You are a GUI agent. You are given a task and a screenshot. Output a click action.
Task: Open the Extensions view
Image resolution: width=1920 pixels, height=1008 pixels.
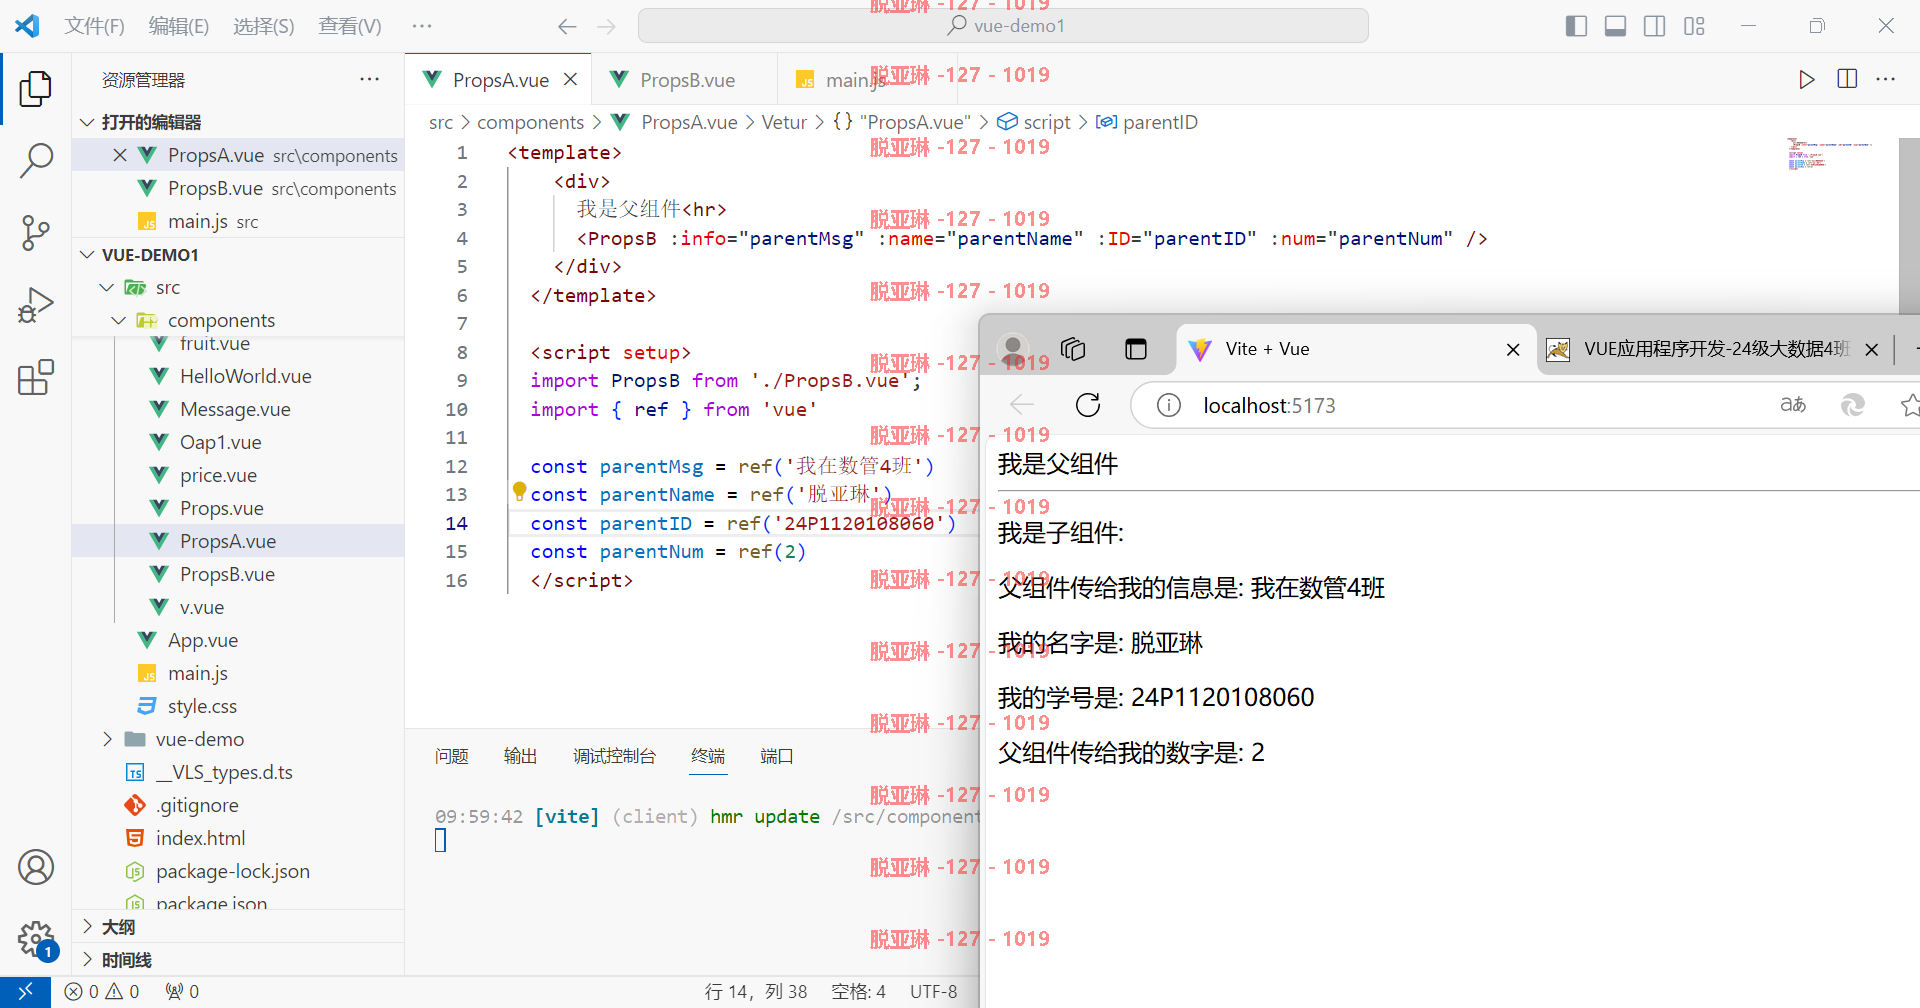[36, 378]
